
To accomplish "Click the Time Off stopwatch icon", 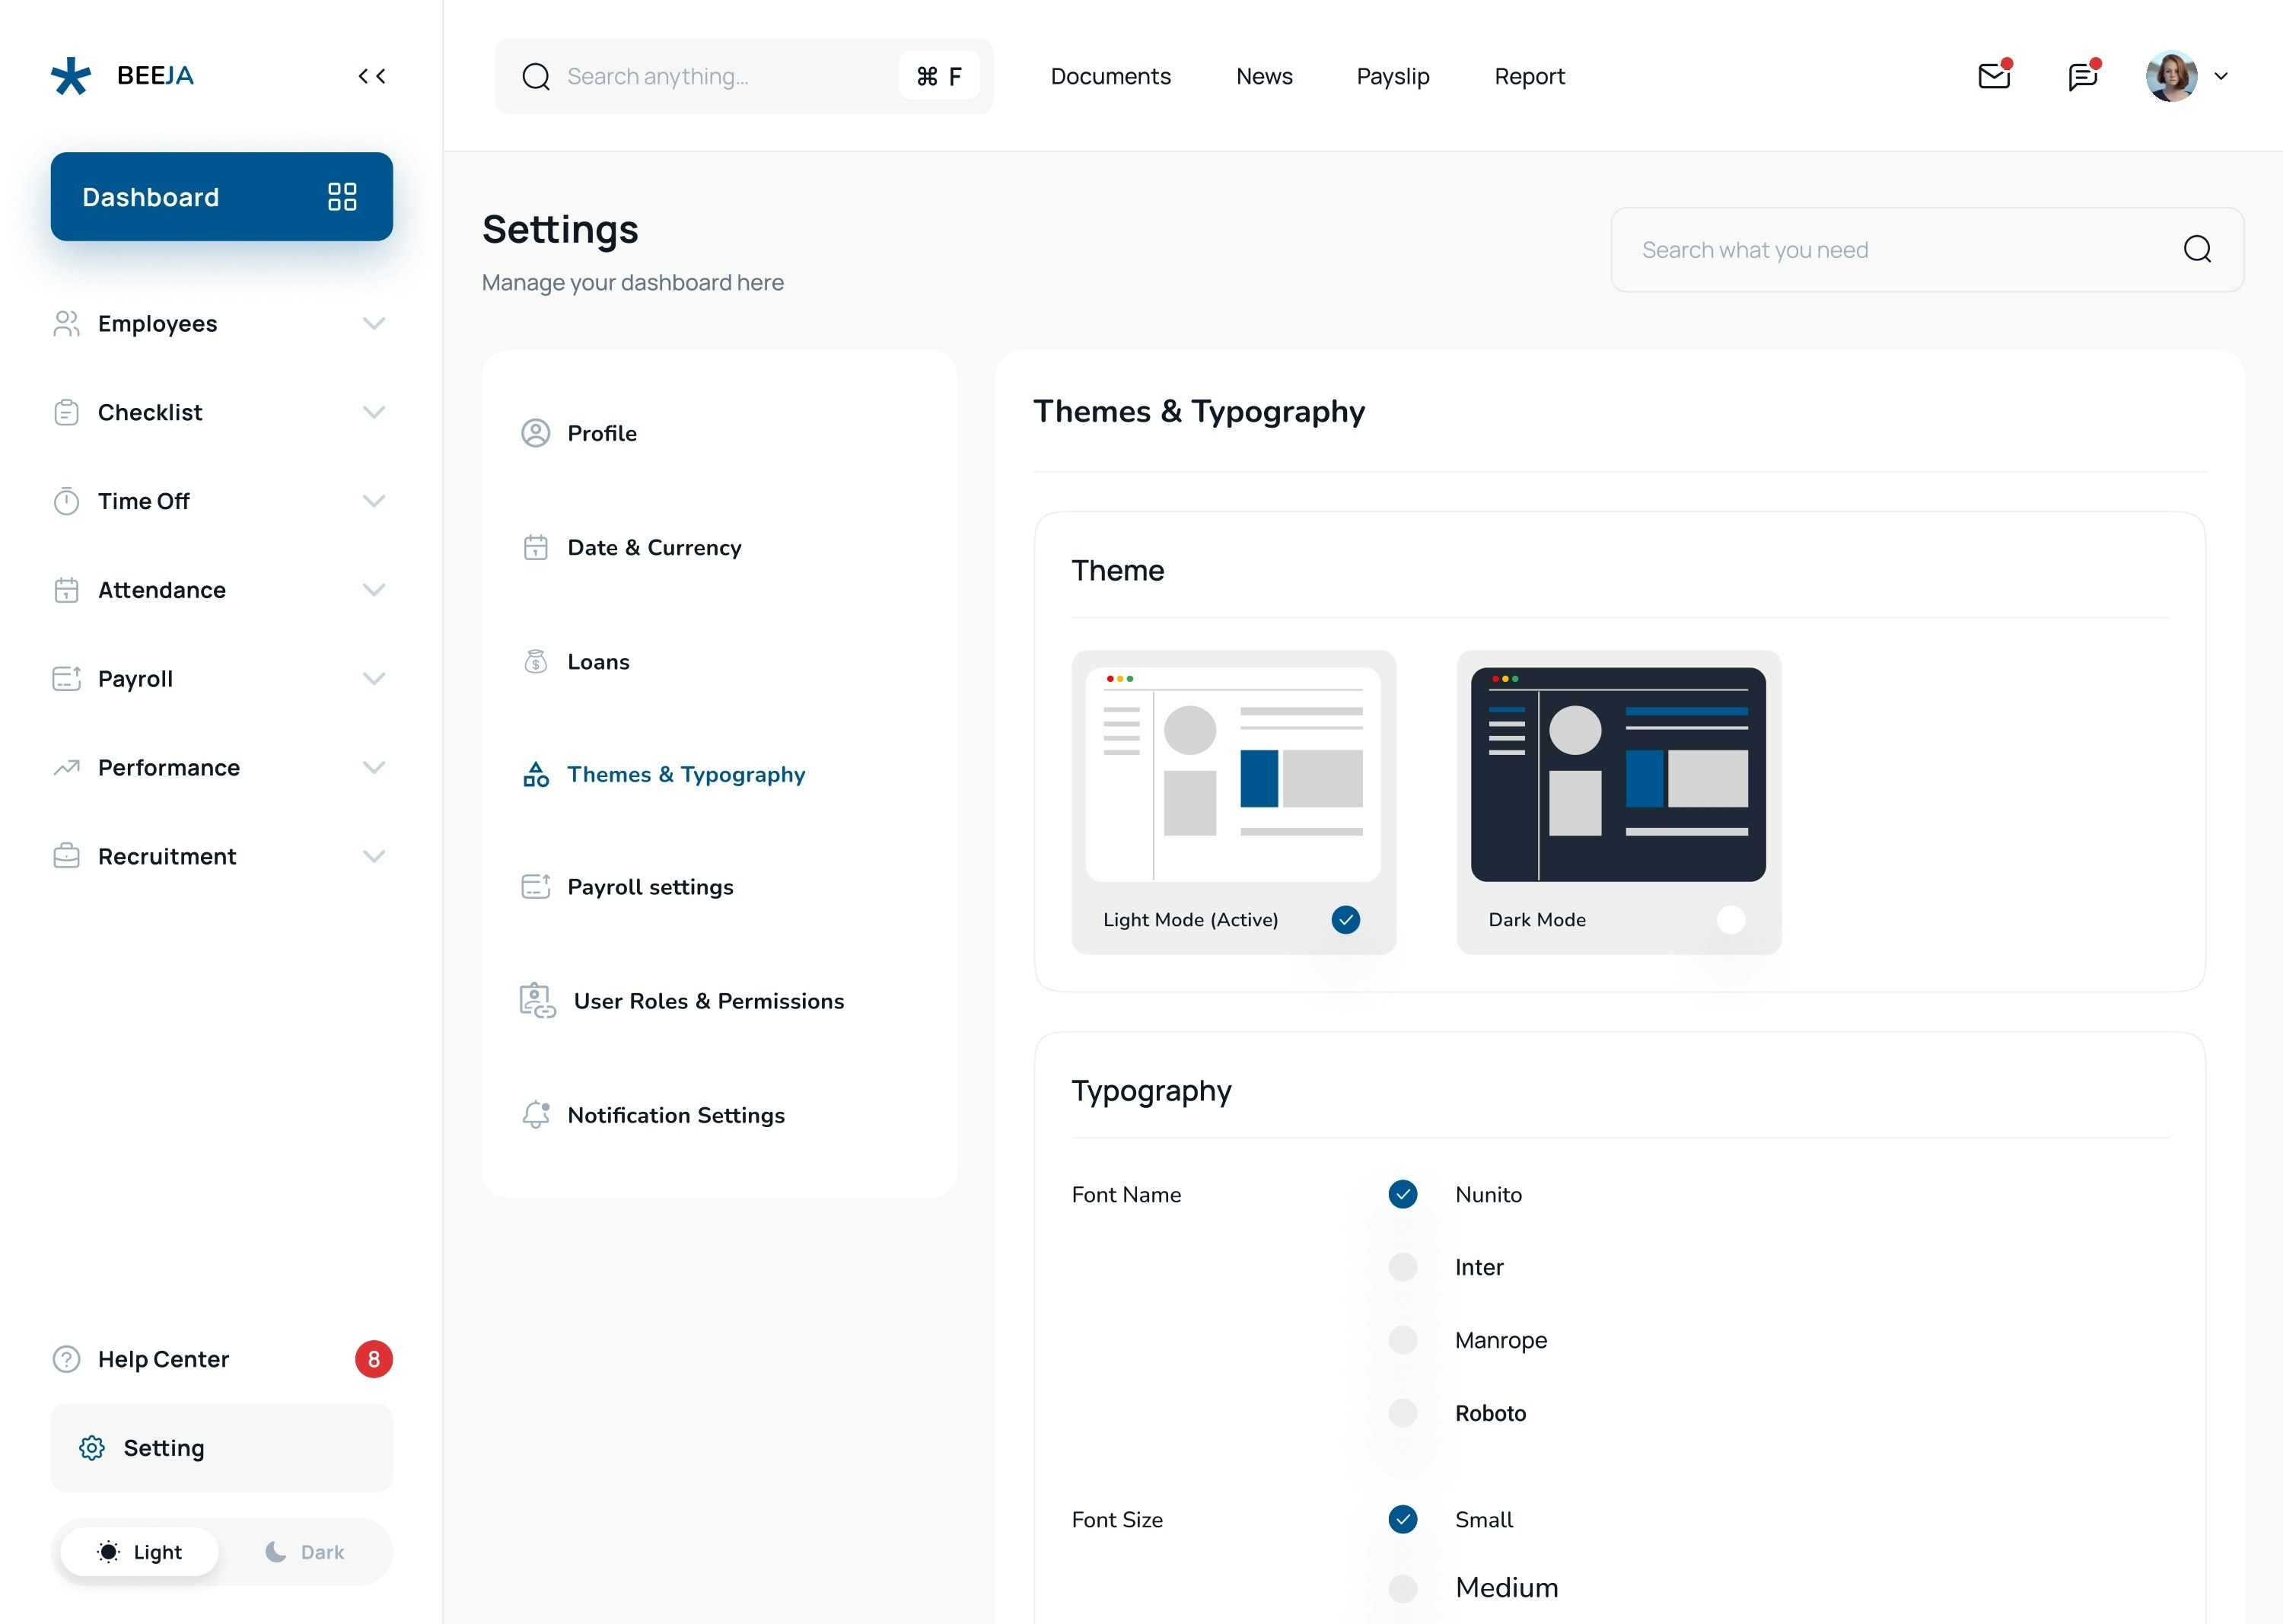I will (66, 501).
